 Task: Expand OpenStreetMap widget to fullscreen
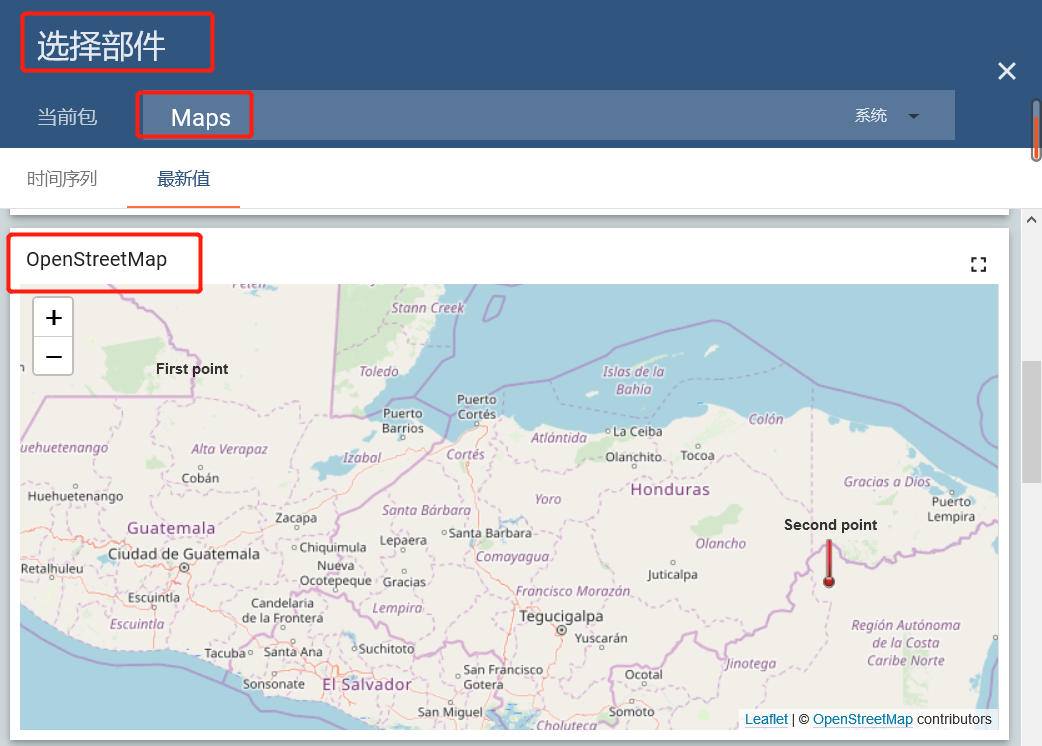point(978,264)
